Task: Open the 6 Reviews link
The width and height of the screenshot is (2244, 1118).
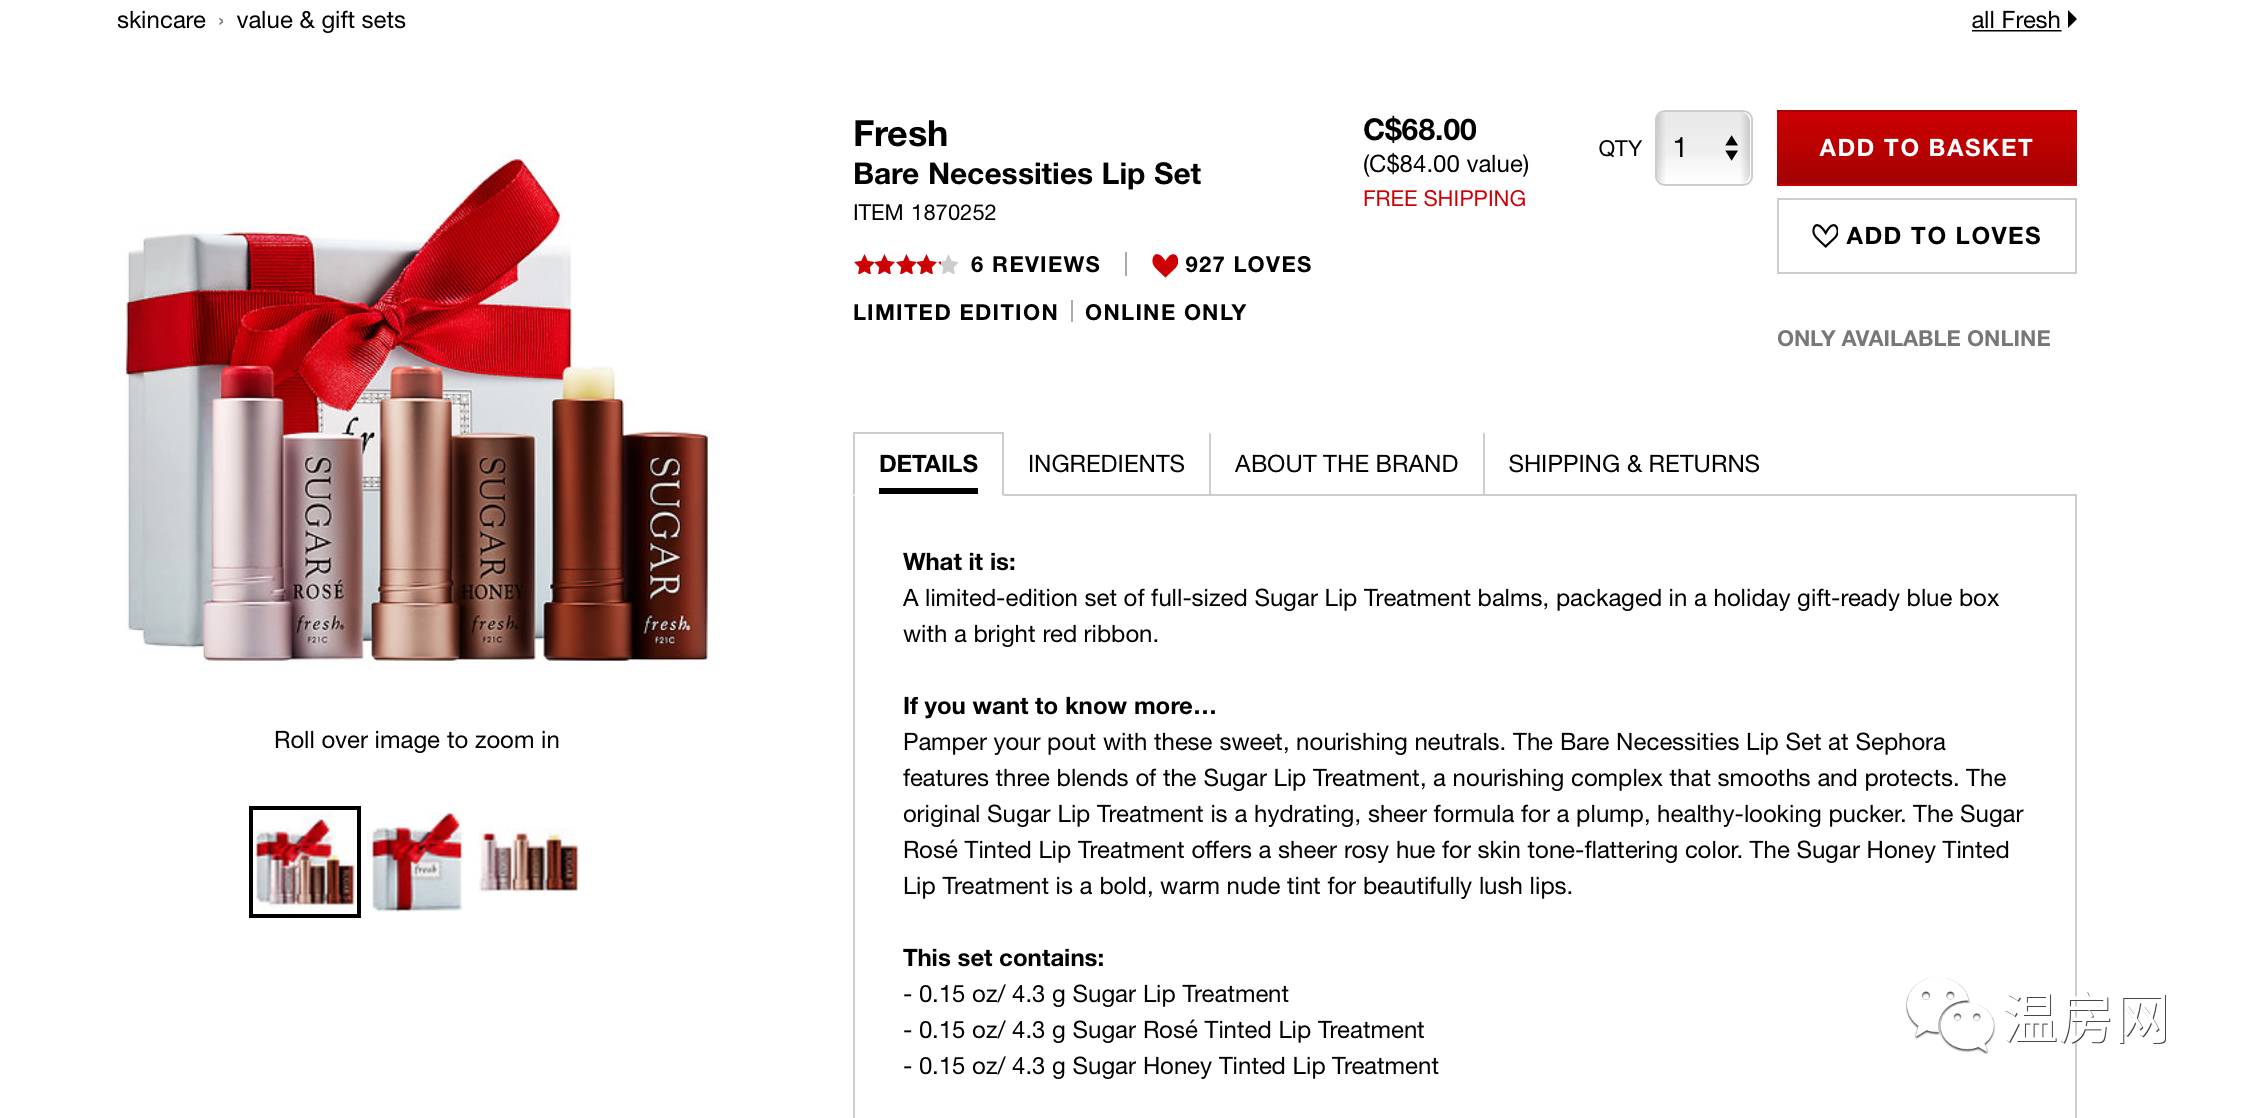Action: (1034, 265)
